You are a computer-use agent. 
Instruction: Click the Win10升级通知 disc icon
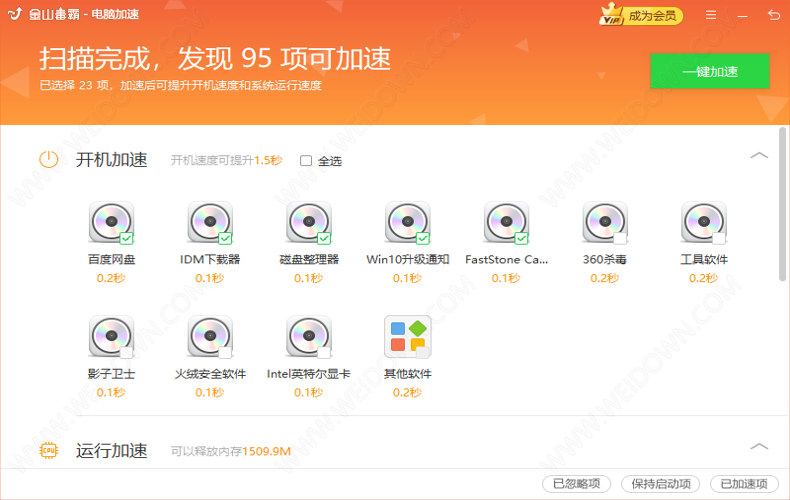[x=408, y=222]
